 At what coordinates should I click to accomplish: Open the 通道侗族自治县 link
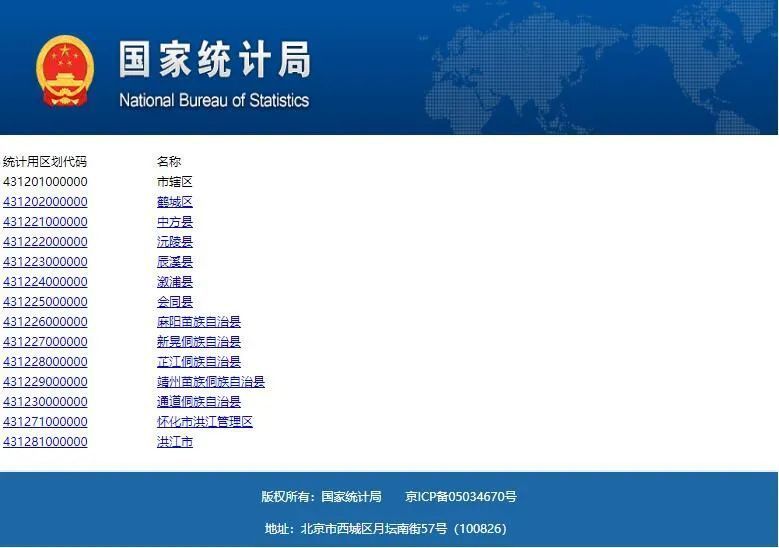pos(199,401)
